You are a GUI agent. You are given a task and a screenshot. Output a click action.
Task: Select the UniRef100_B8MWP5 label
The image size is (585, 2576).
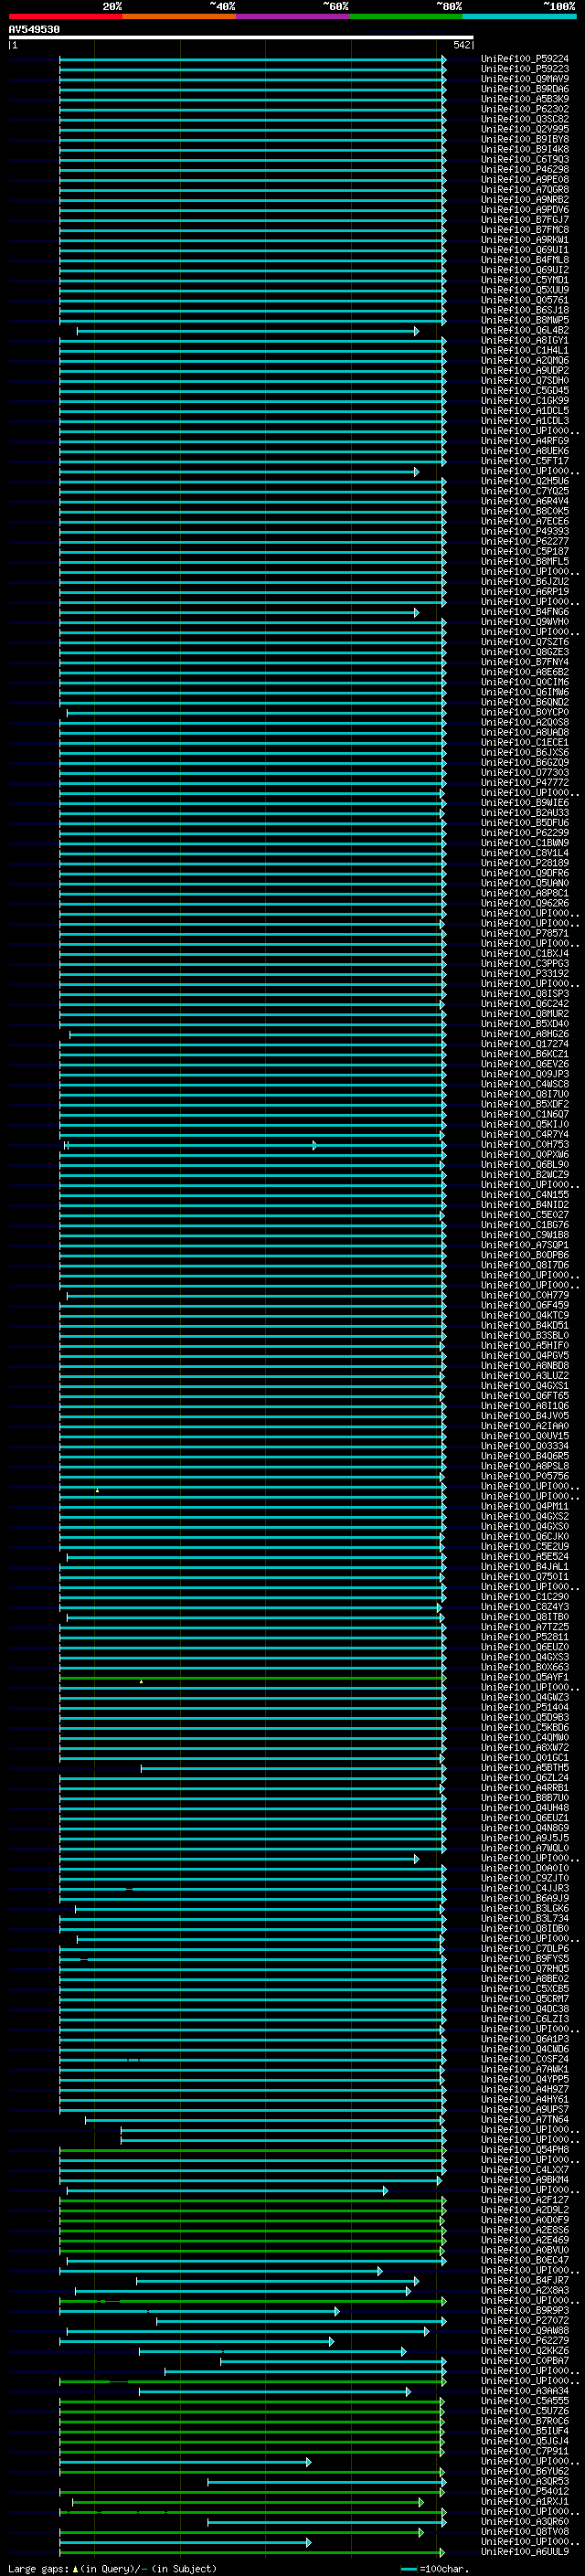(x=525, y=320)
